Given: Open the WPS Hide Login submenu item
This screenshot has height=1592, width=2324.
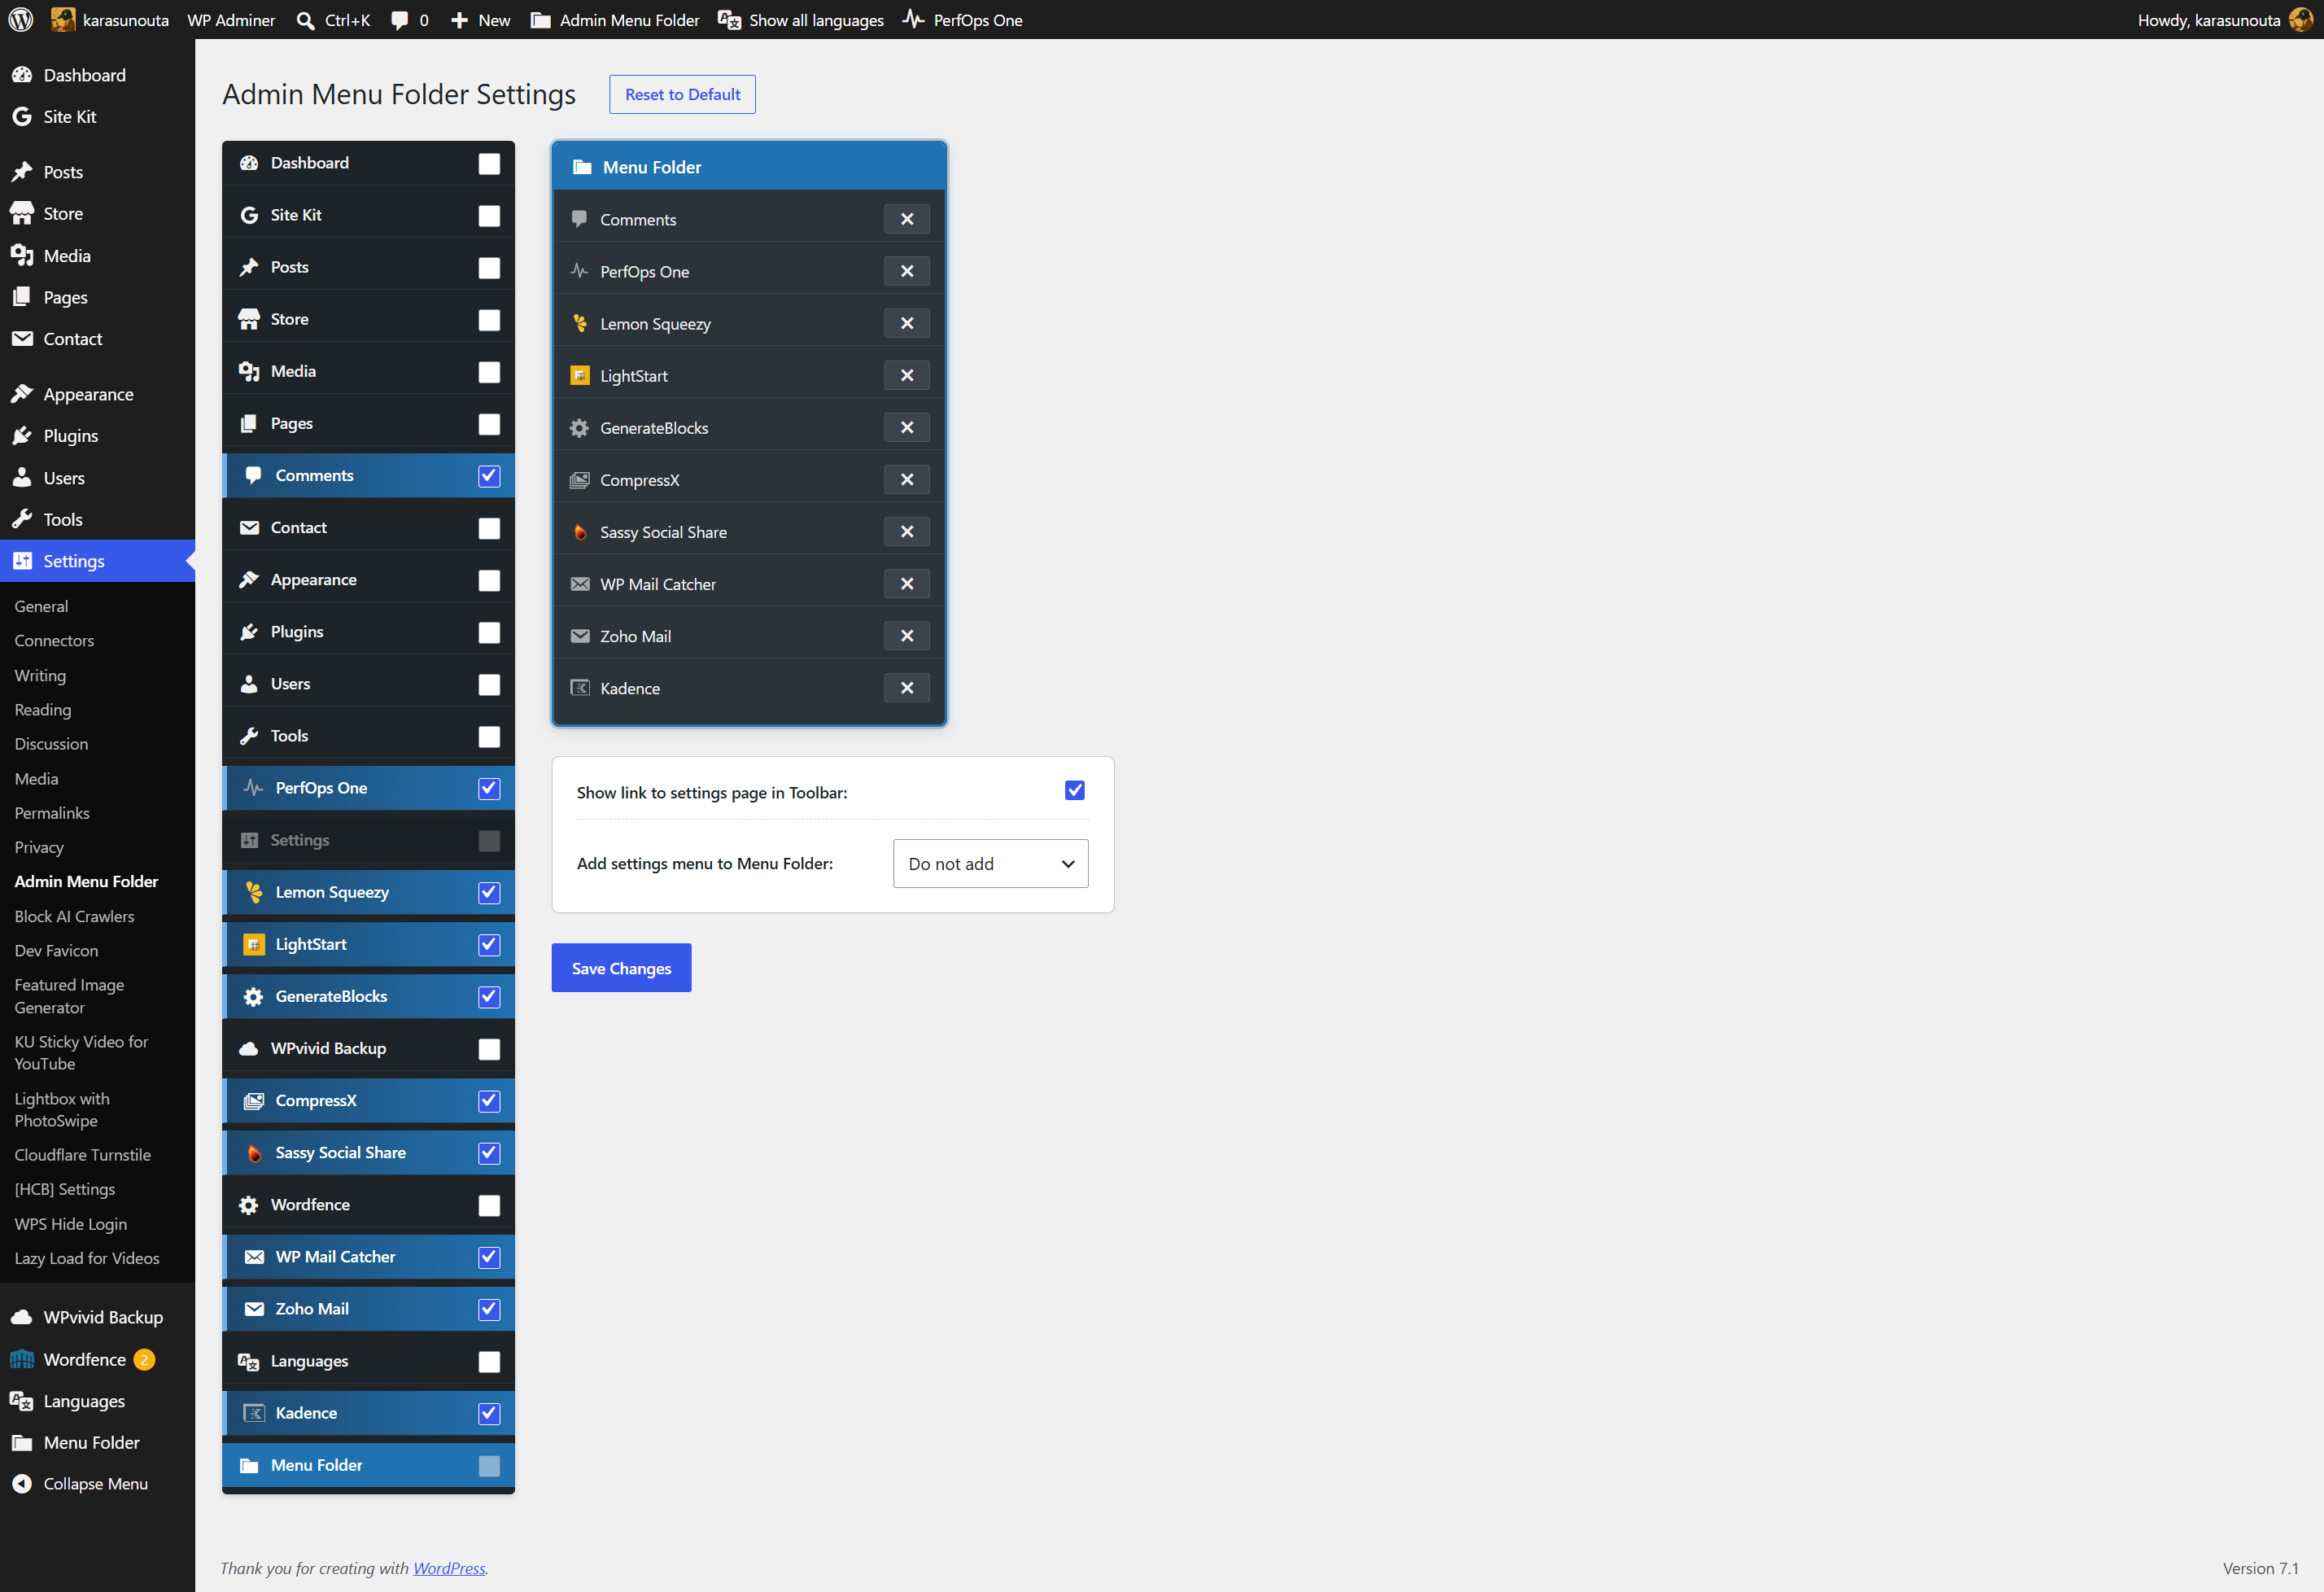Looking at the screenshot, I should pos(70,1224).
